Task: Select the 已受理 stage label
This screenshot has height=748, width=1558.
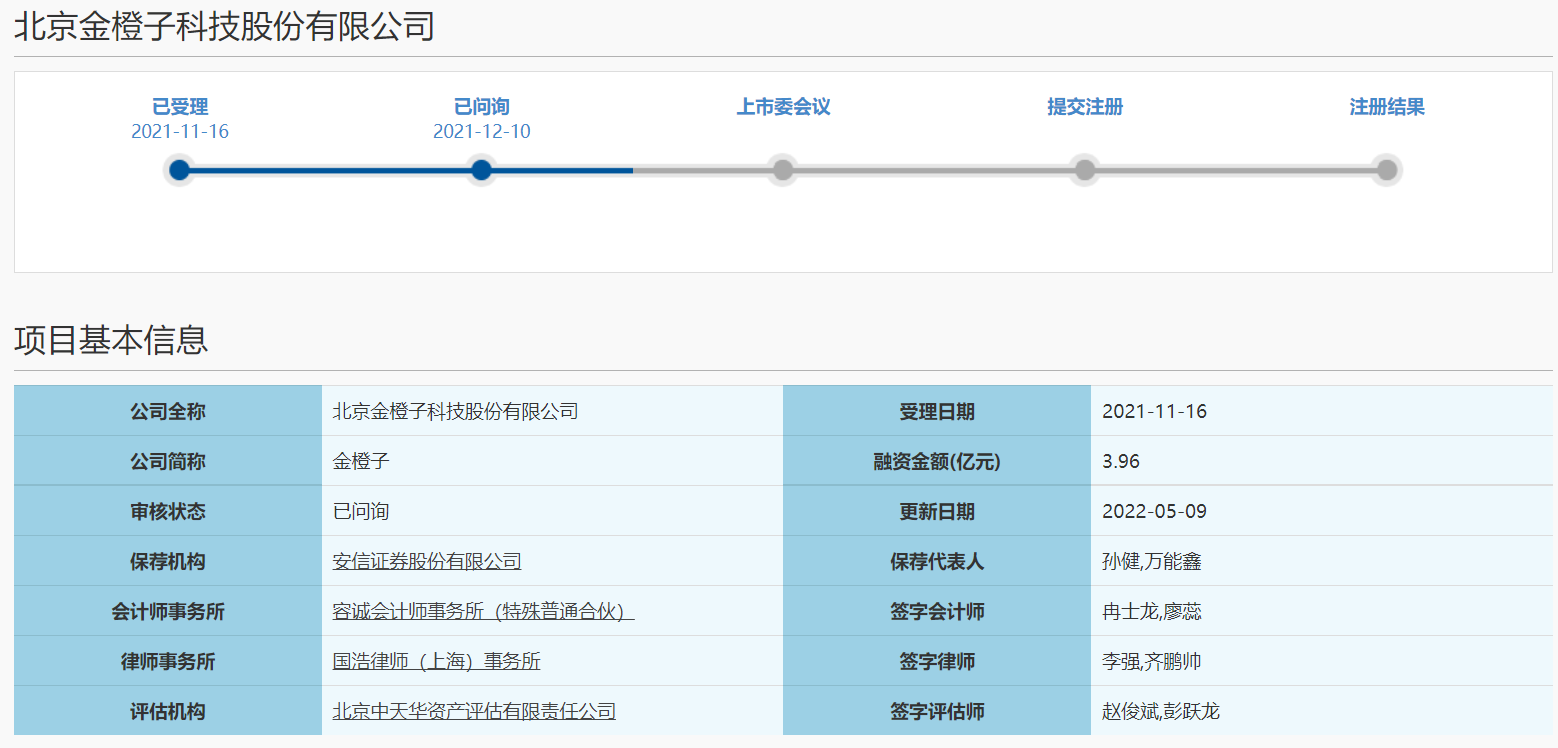Action: 180,107
